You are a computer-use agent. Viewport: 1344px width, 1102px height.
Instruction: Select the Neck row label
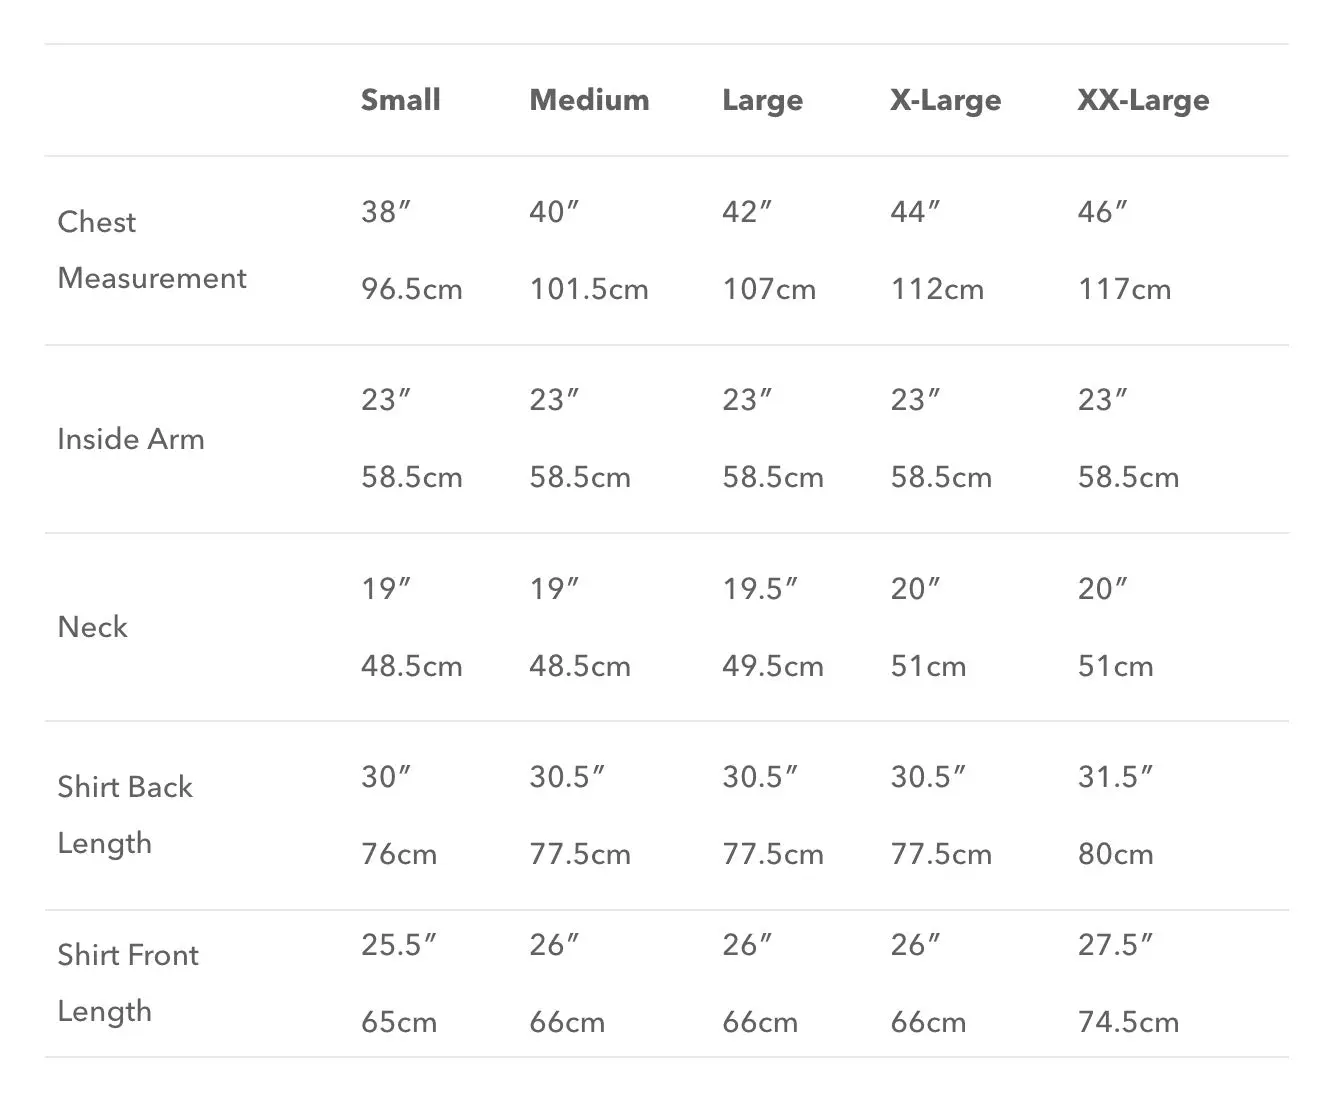pos(92,627)
